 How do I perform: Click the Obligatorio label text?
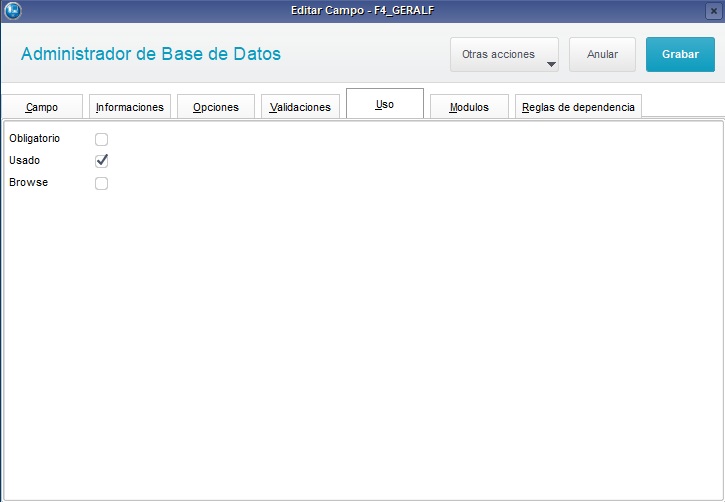tap(35, 139)
